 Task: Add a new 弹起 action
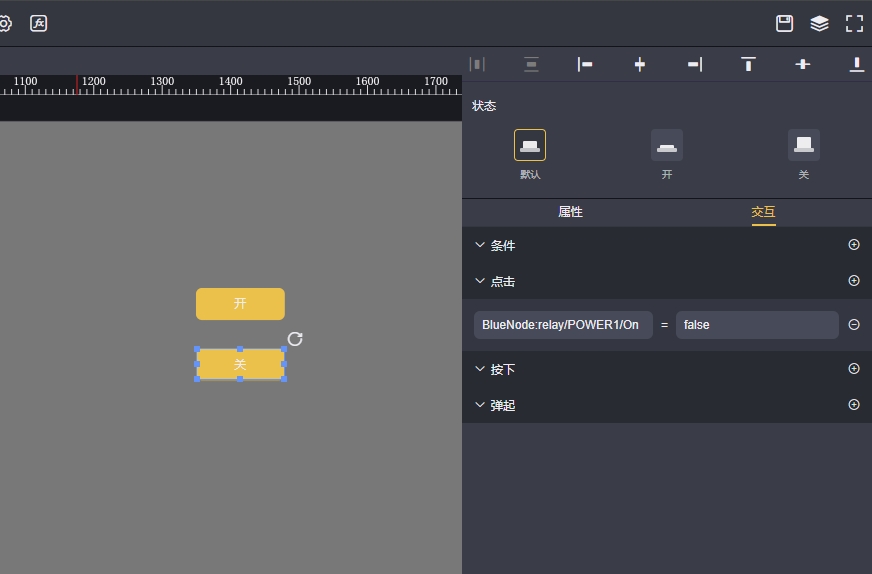[x=854, y=405]
